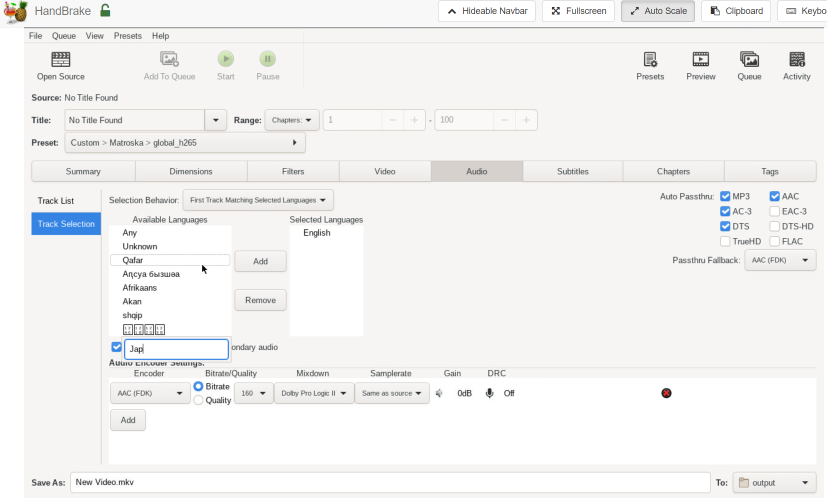Add selected language to Selected Languages
Viewport: 827px width, 498px height.
click(x=261, y=261)
